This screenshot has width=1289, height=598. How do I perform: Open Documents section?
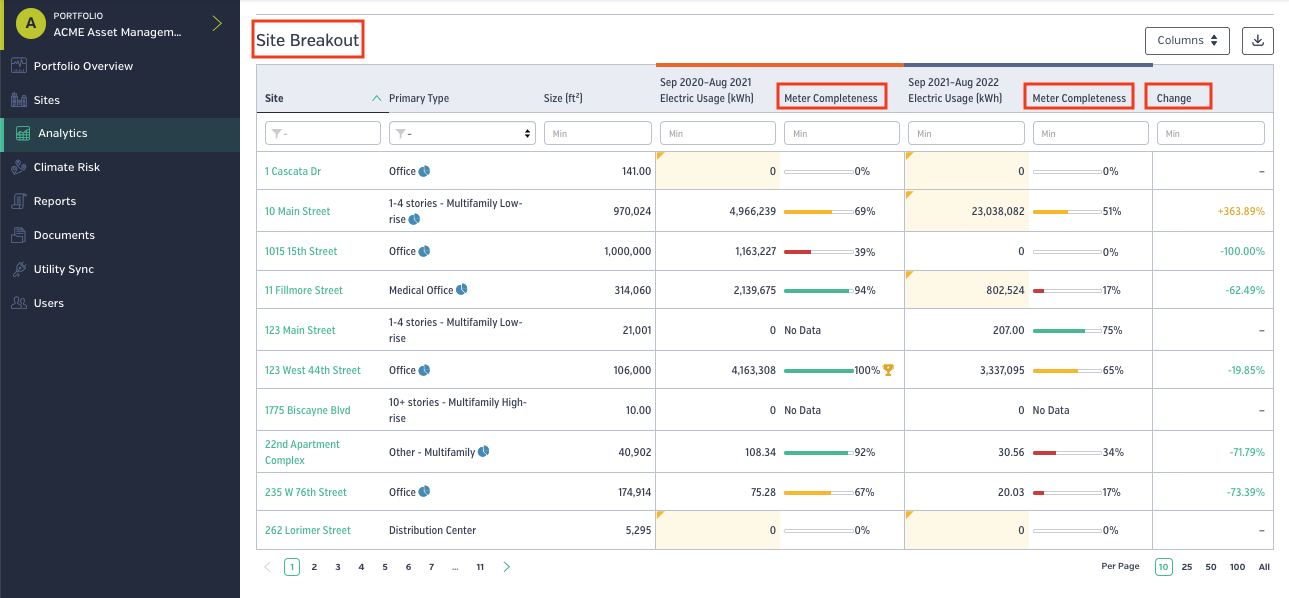[64, 235]
